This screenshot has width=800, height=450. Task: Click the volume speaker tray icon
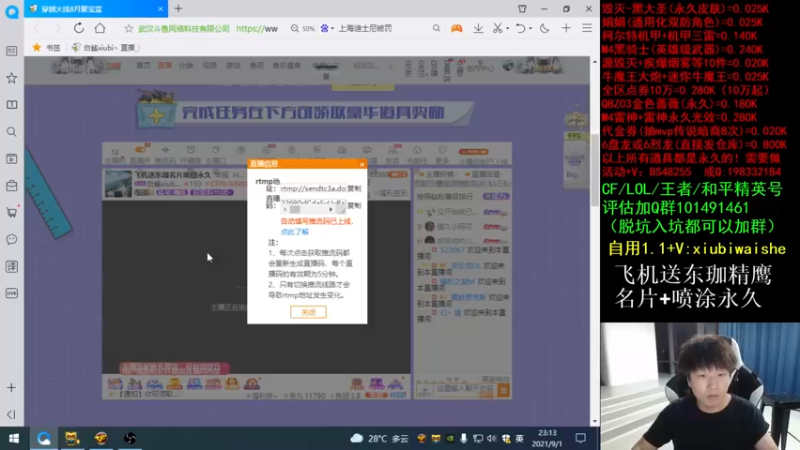pos(491,438)
